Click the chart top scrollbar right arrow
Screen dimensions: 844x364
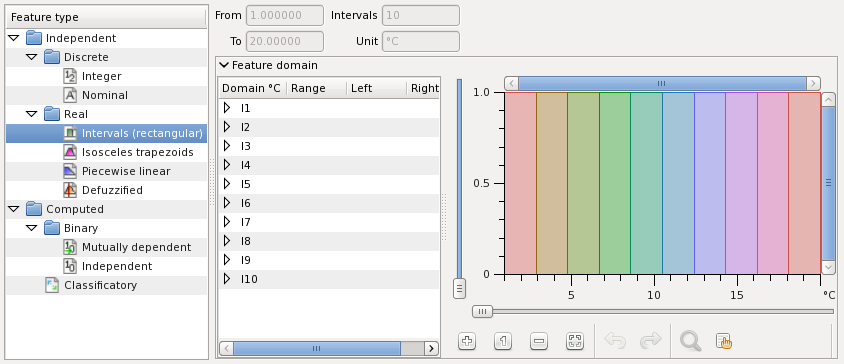[x=813, y=83]
